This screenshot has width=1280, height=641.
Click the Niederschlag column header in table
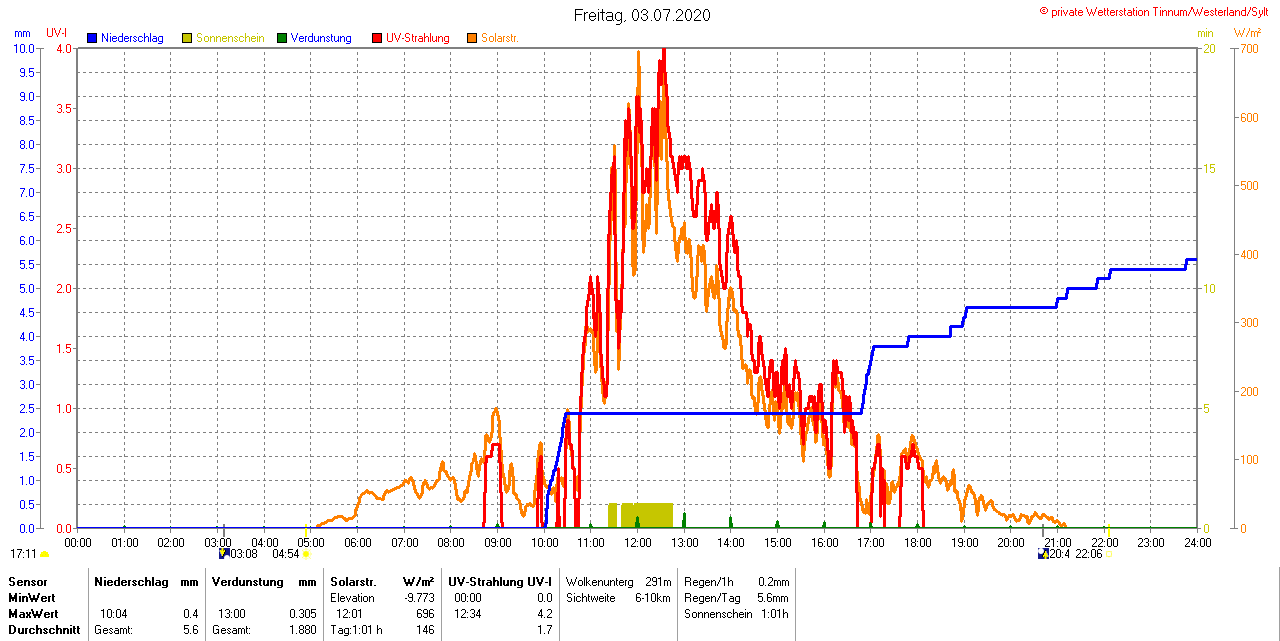130,581
